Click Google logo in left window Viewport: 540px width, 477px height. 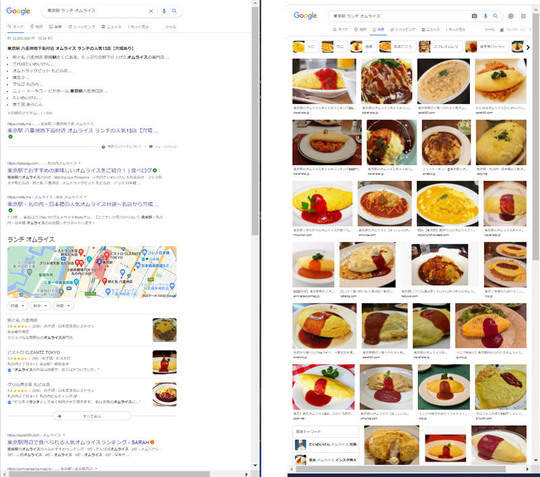point(18,11)
